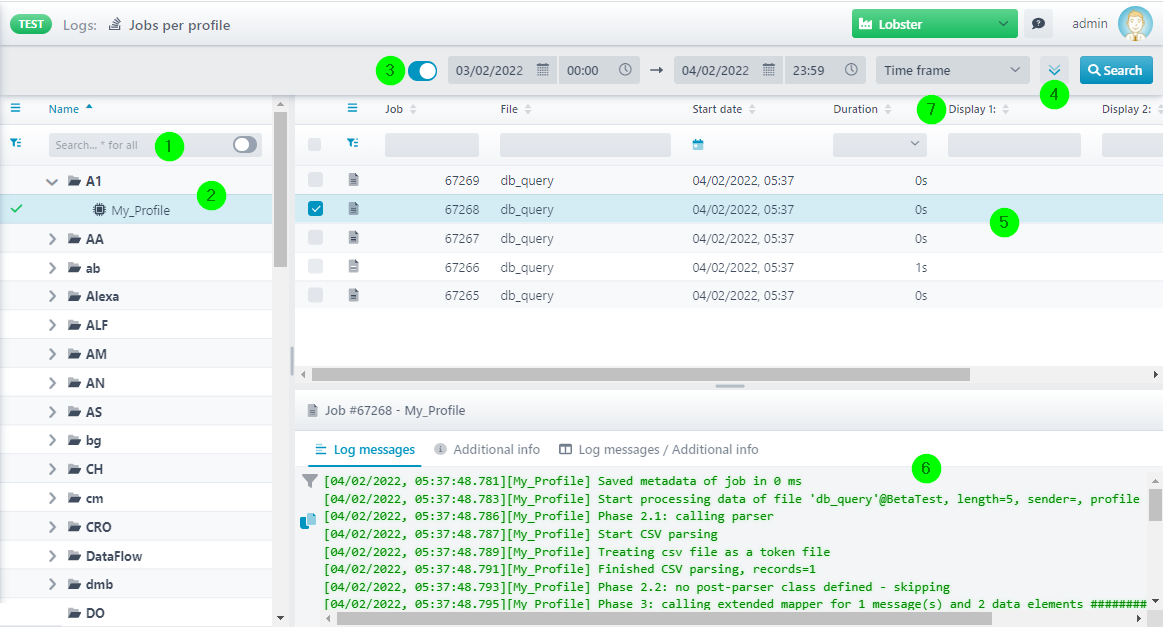Click document icon of job 67267
1163x627 pixels.
[x=354, y=237]
